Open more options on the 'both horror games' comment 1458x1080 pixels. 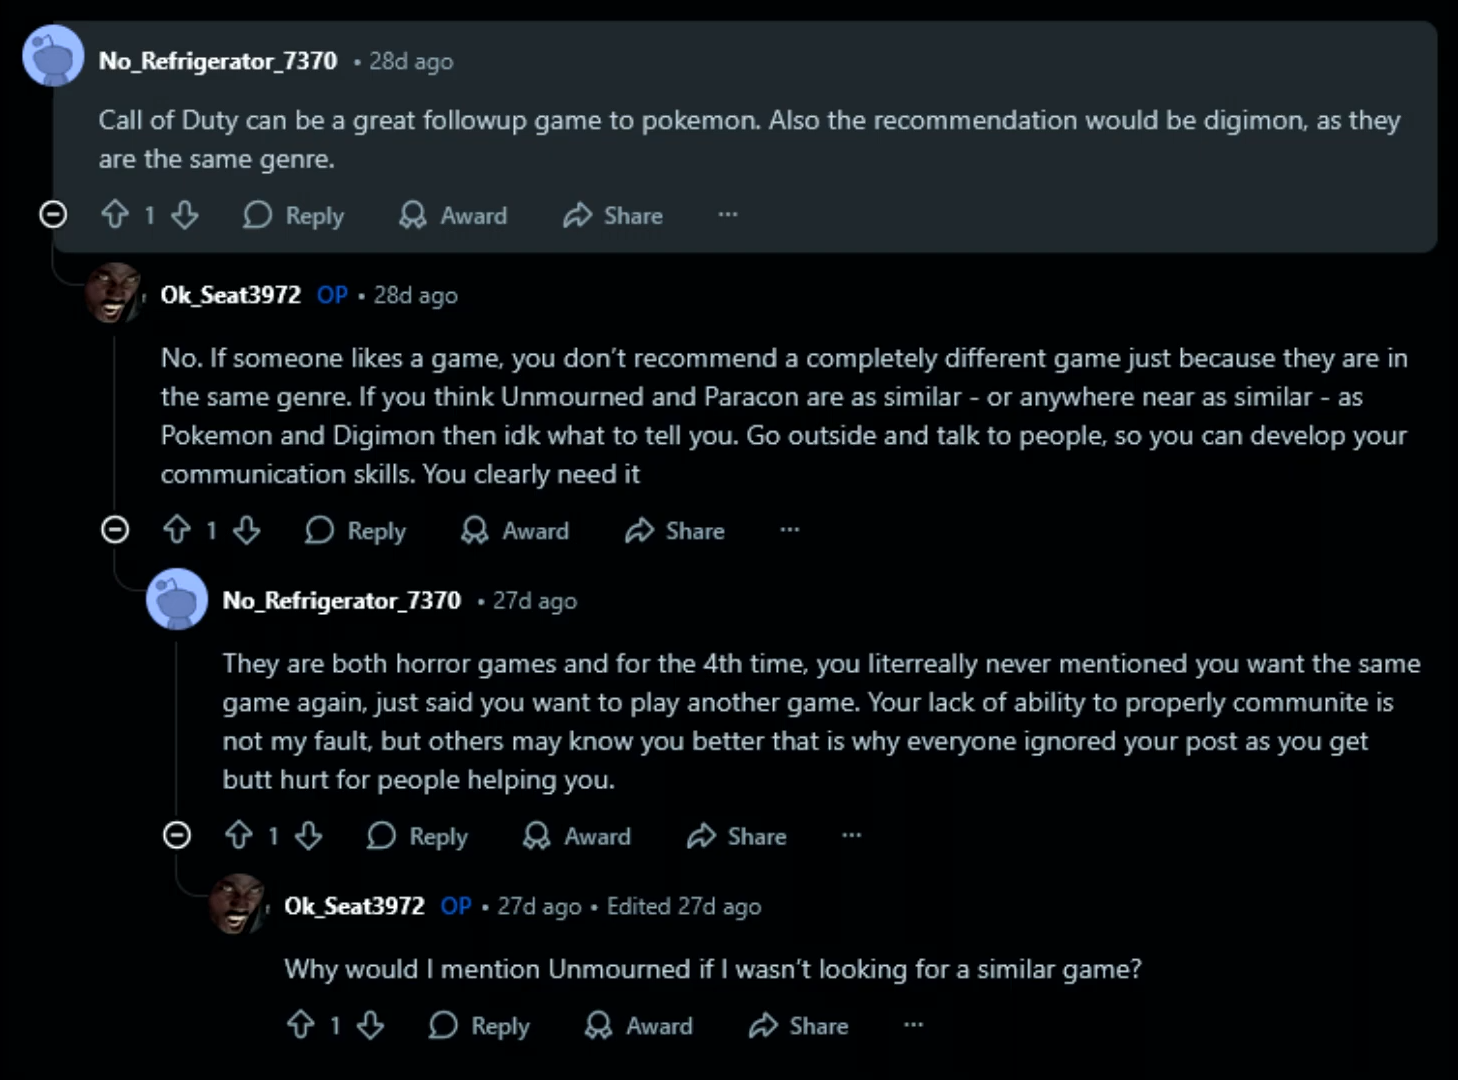(x=852, y=834)
